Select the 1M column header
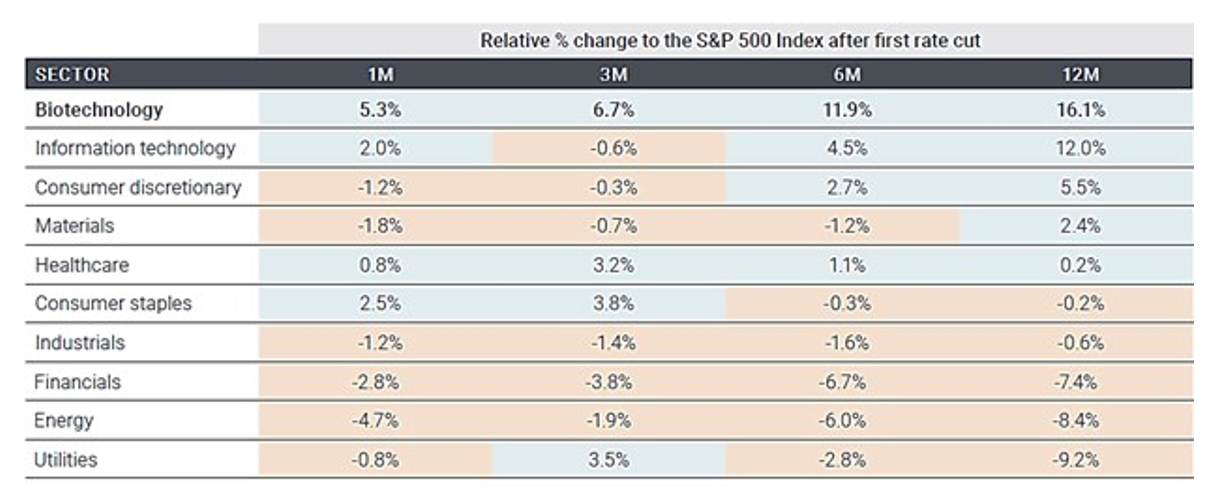1223x501 pixels. (380, 75)
